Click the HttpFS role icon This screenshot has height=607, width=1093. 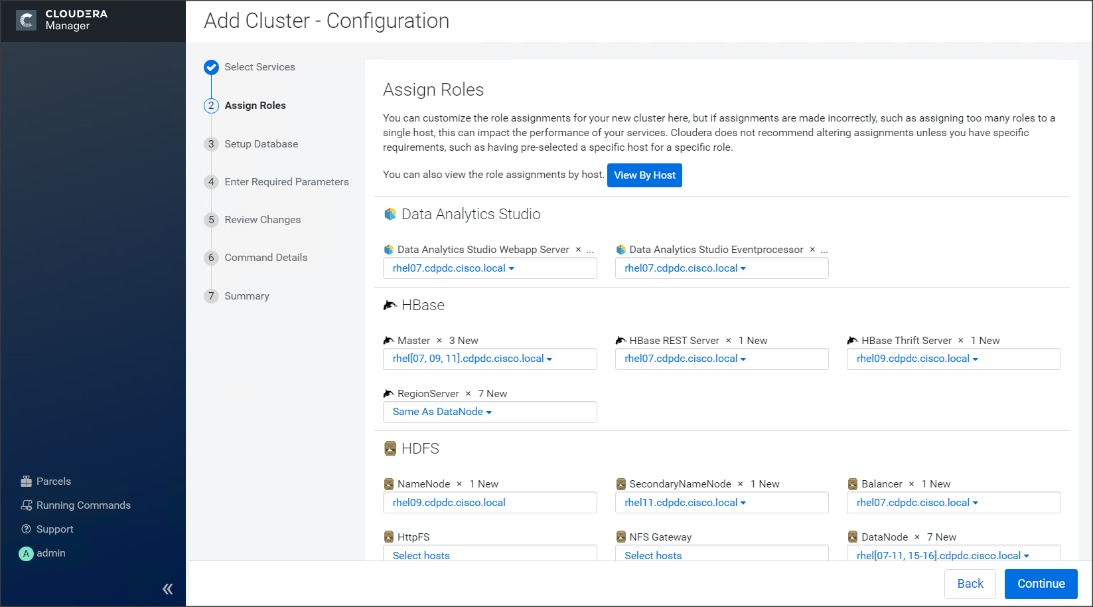pos(389,537)
